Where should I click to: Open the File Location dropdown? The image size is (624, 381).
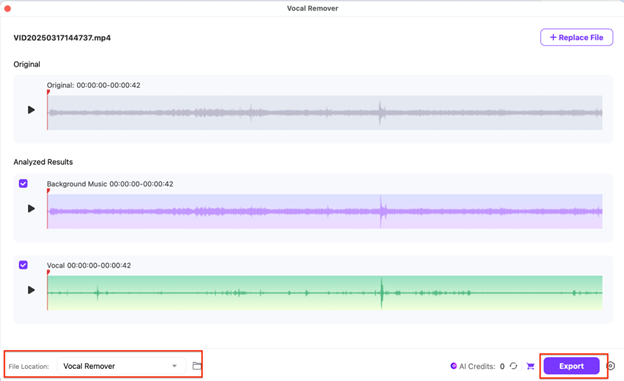(x=121, y=366)
